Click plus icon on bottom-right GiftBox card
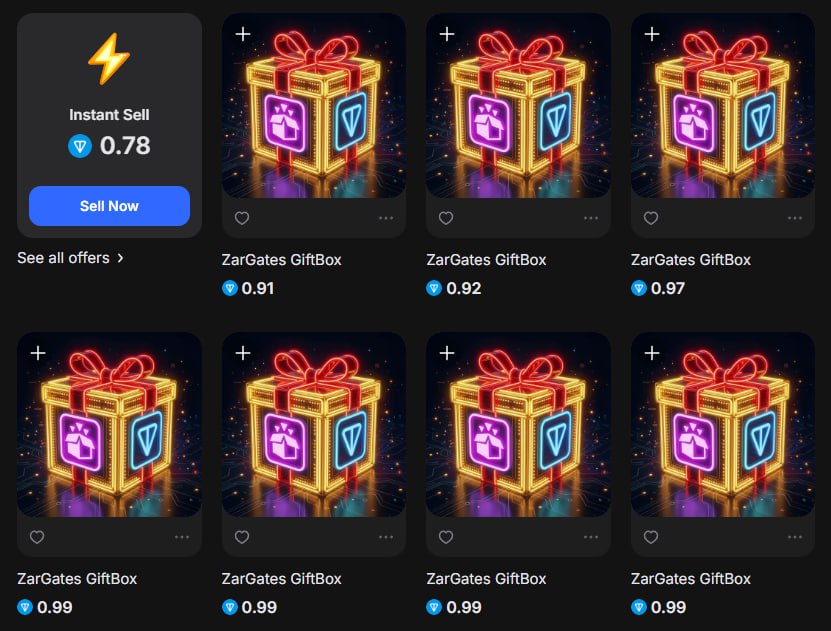The width and height of the screenshot is (831, 631). point(652,353)
